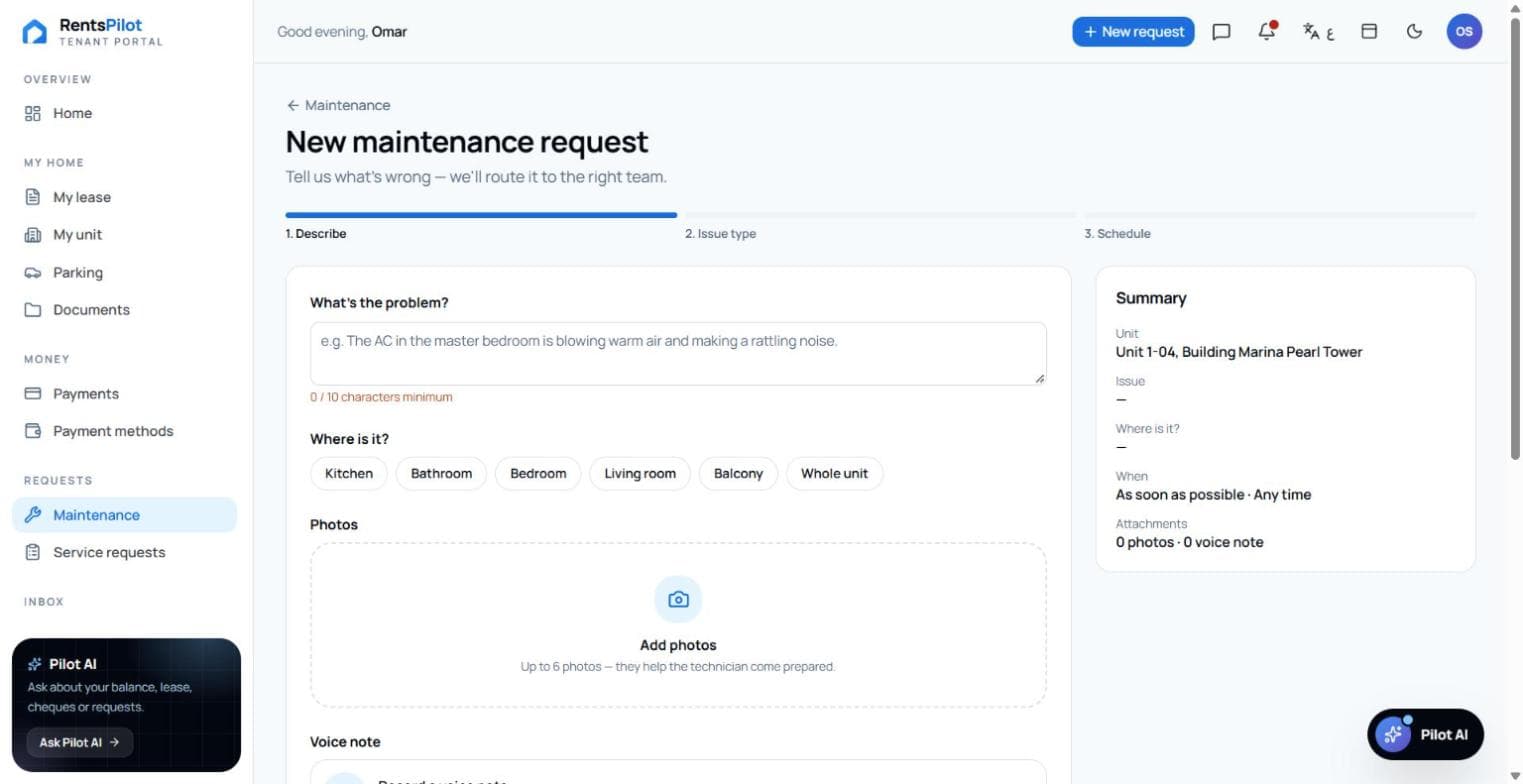Open the Maintenance sidebar menu item

pyautogui.click(x=124, y=515)
